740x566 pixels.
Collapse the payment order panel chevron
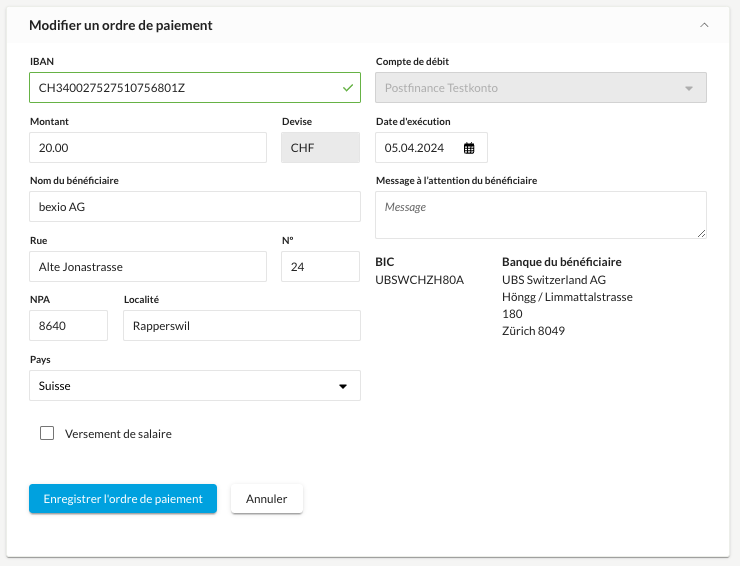pyautogui.click(x=704, y=25)
